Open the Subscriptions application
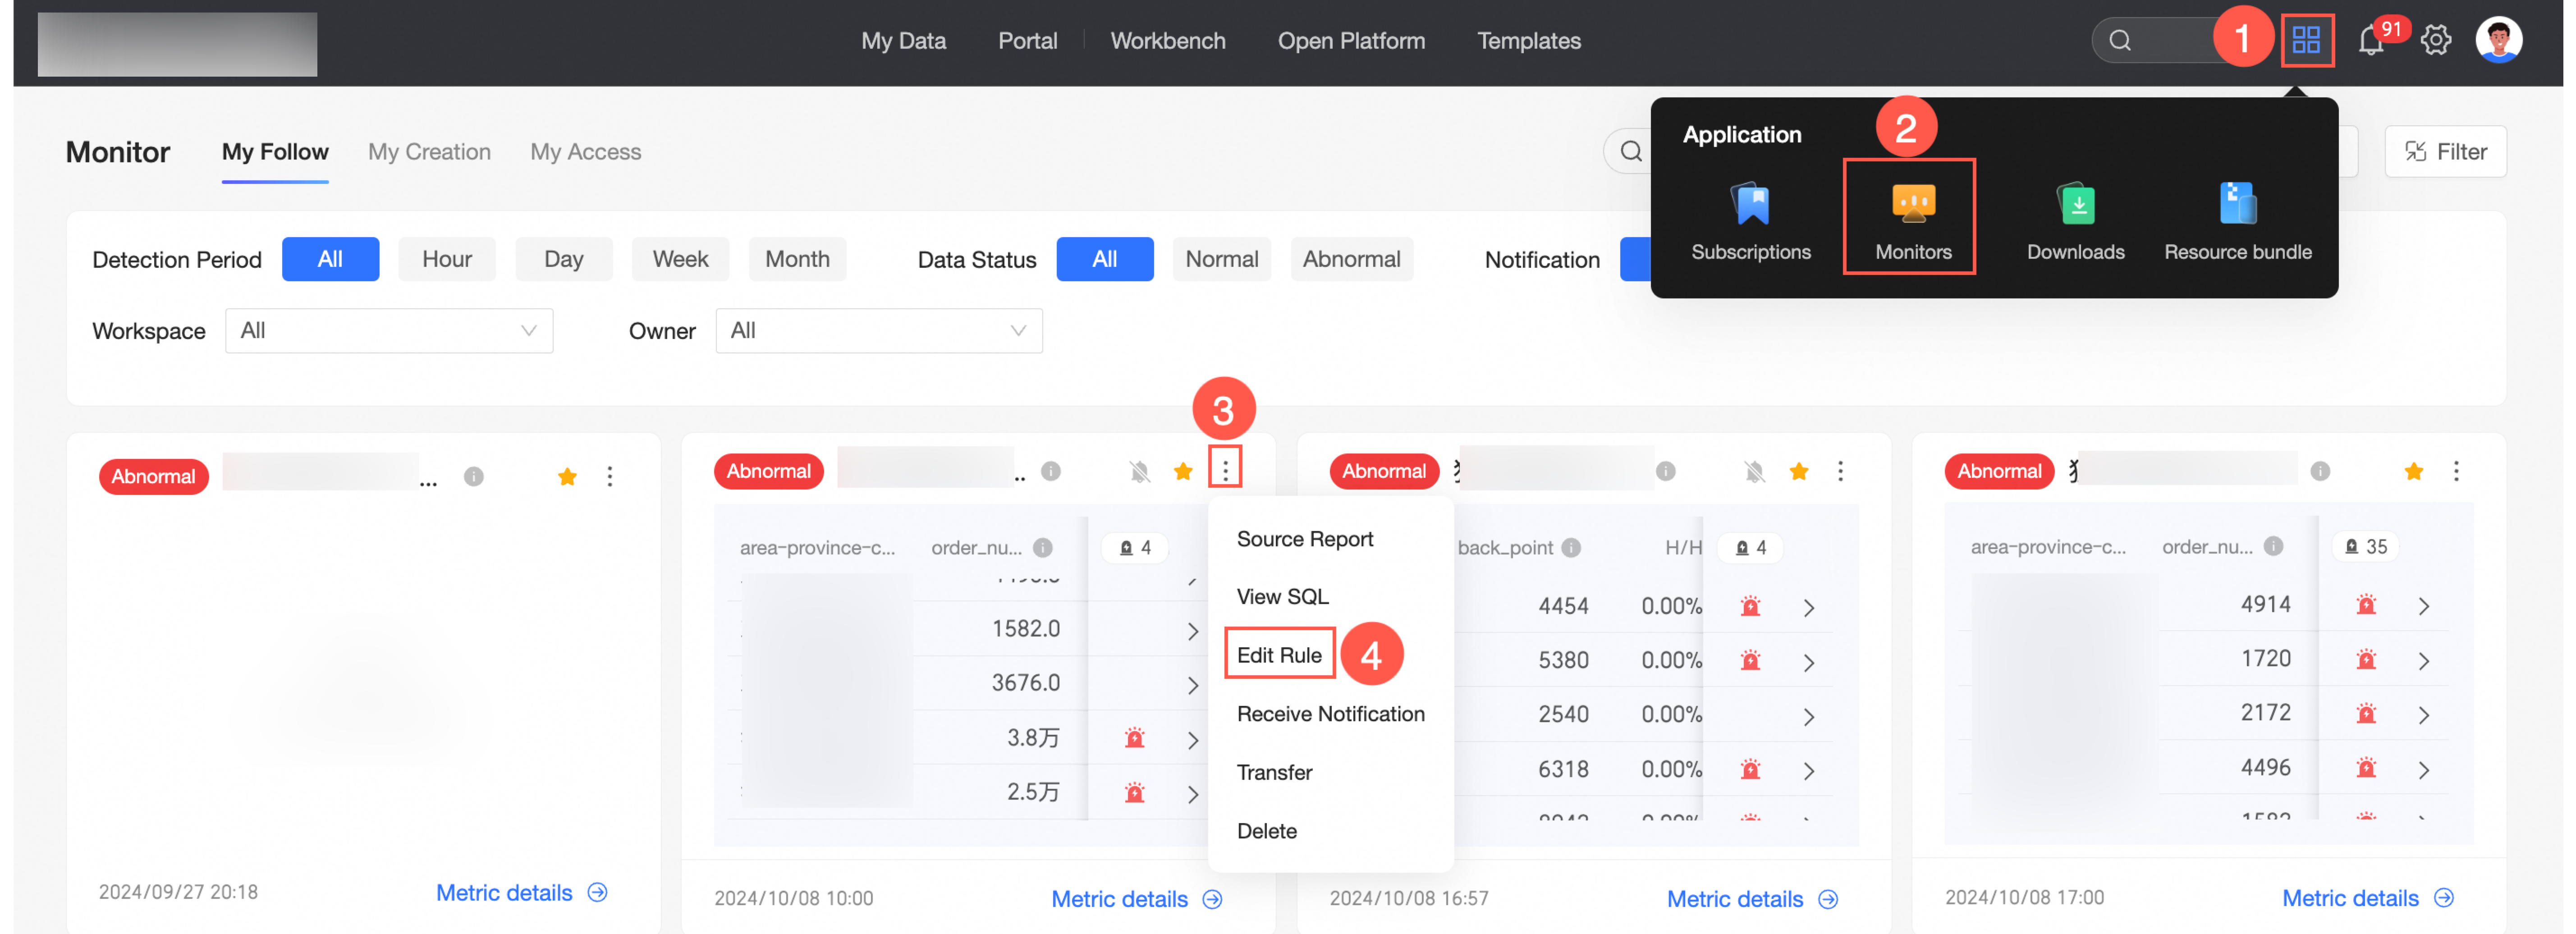This screenshot has height=934, width=2576. [x=1750, y=222]
